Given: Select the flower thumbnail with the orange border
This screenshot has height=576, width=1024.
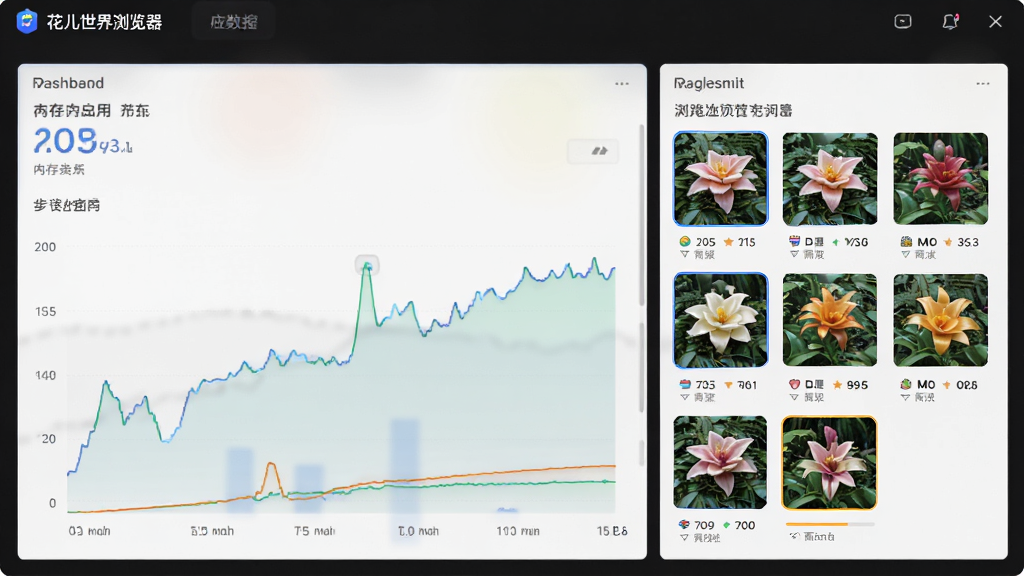Looking at the screenshot, I should 829,462.
